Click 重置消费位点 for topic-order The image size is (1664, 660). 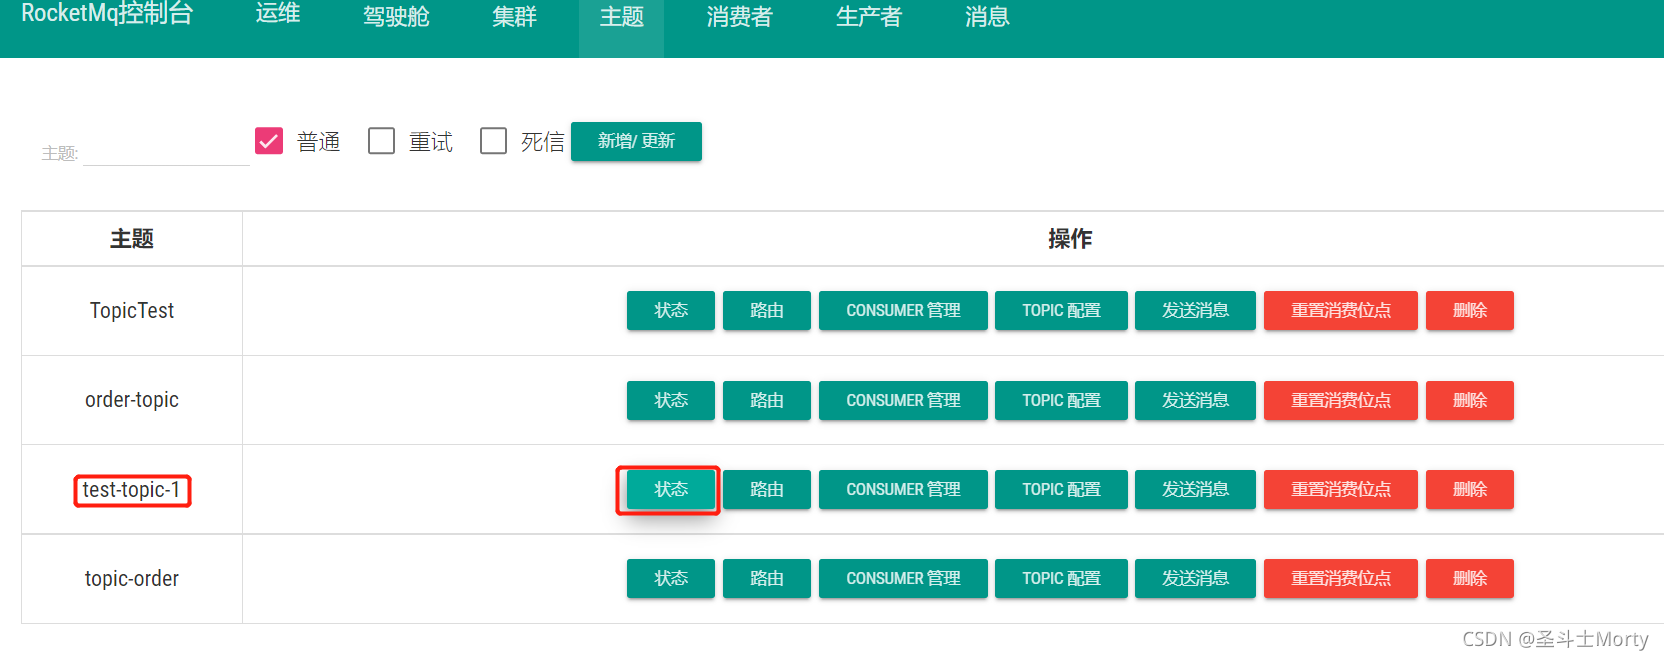(1341, 578)
